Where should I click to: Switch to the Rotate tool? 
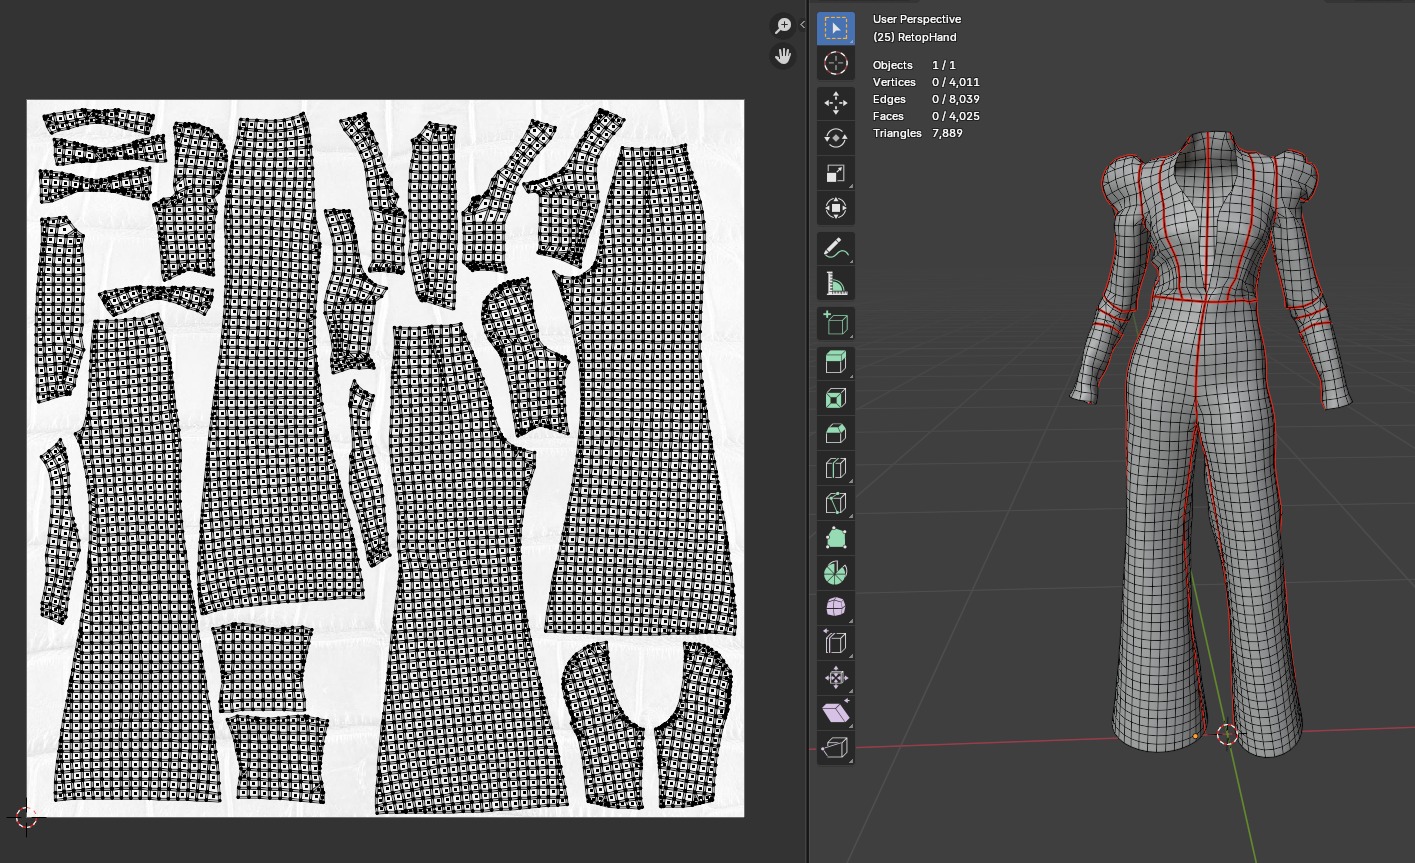(836, 138)
